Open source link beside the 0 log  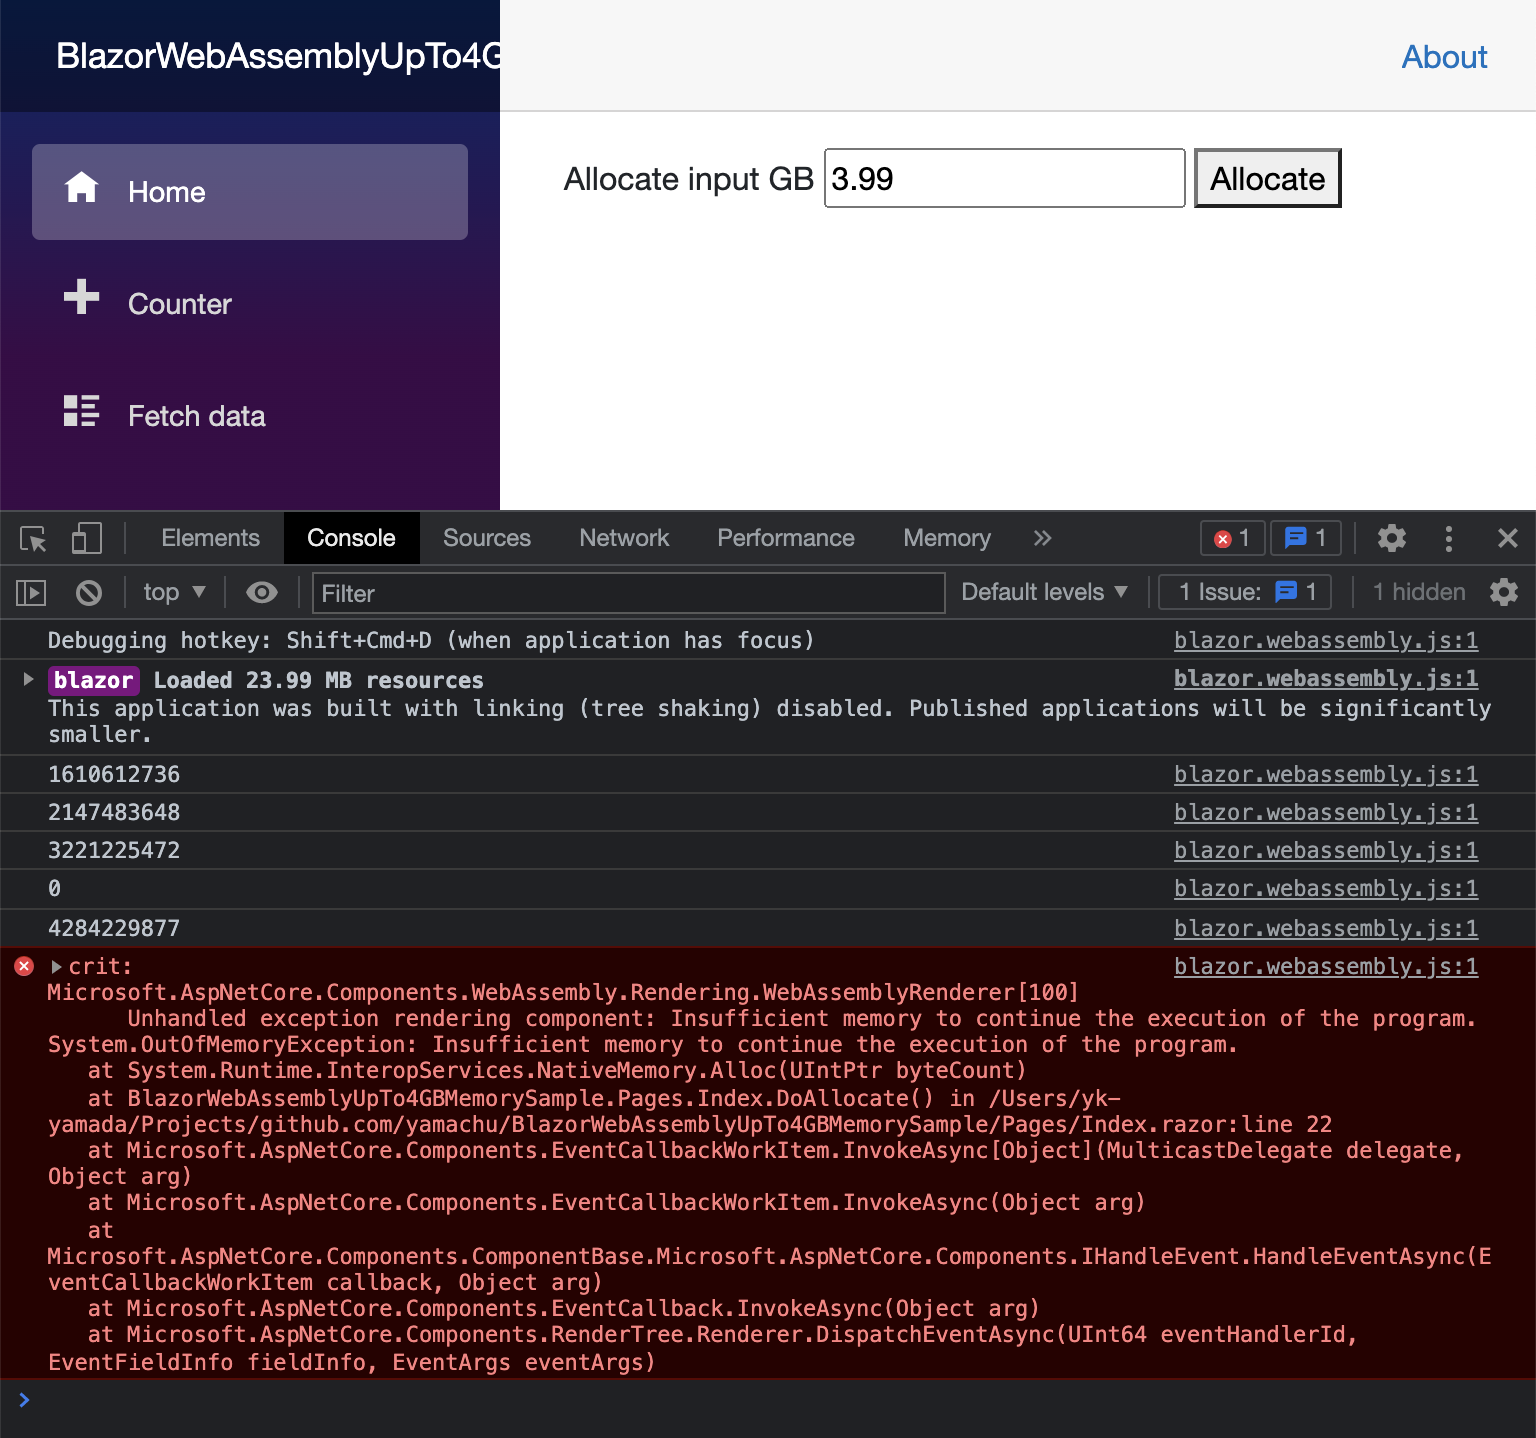click(1325, 888)
